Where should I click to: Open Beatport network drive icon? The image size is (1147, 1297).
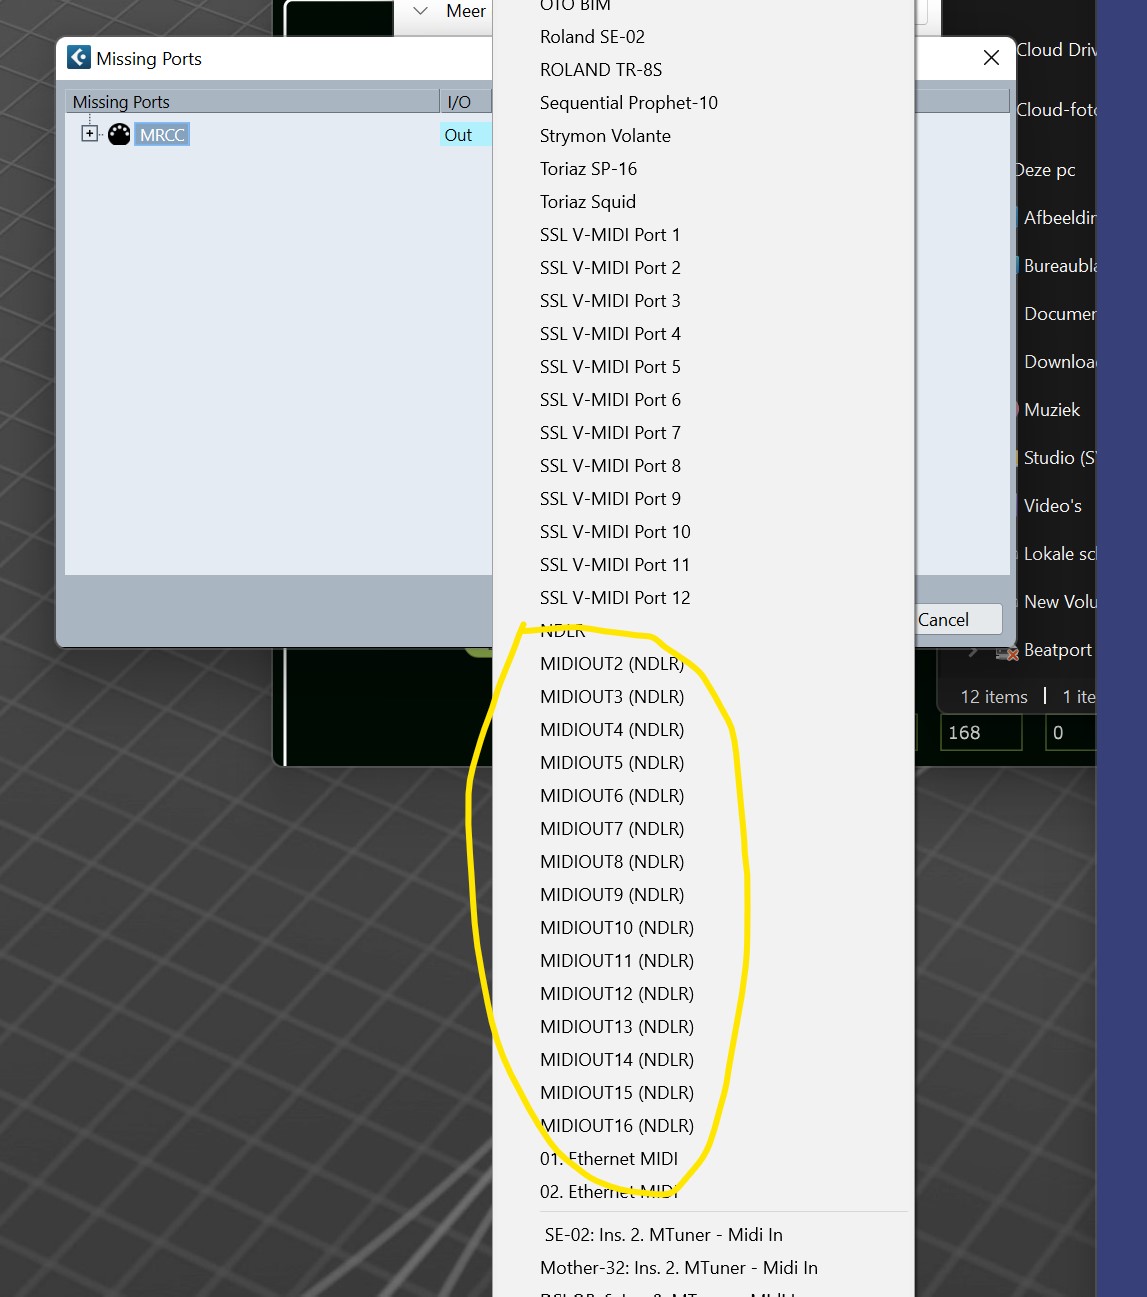(1006, 651)
